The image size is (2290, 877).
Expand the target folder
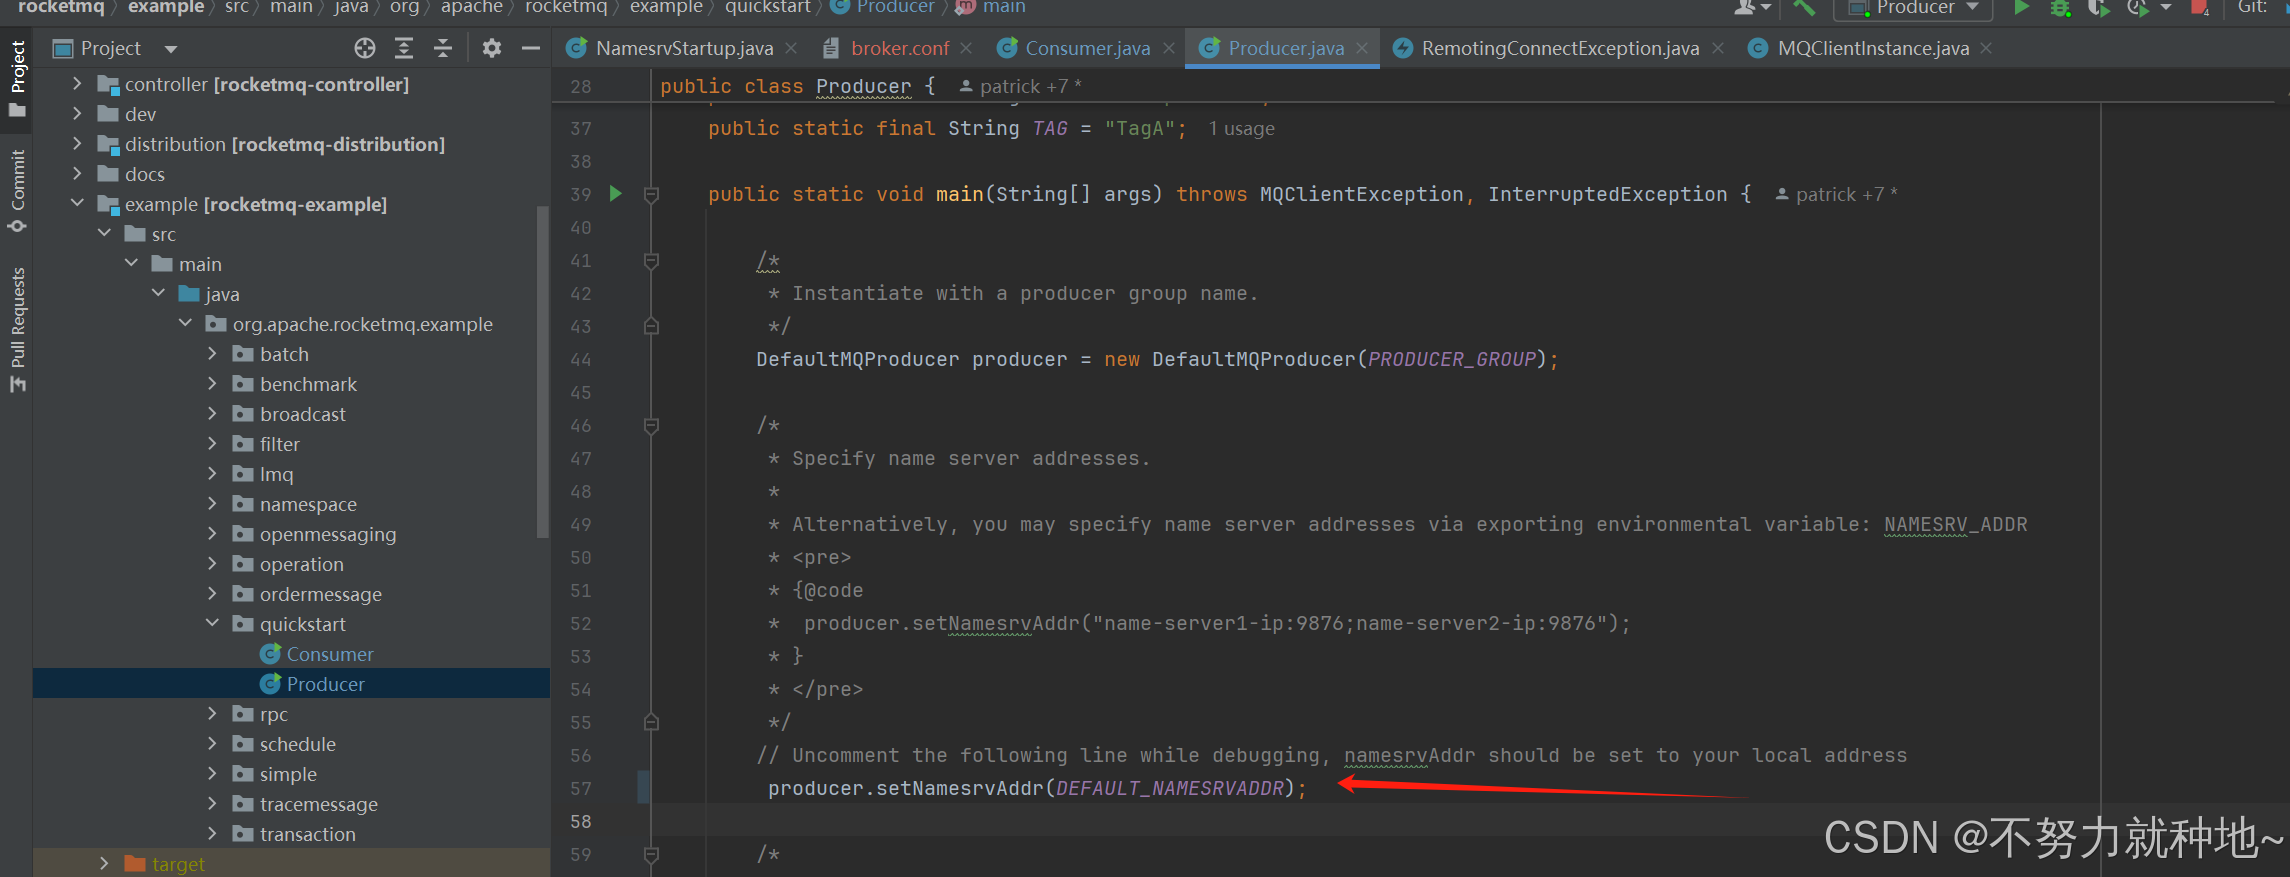click(104, 864)
